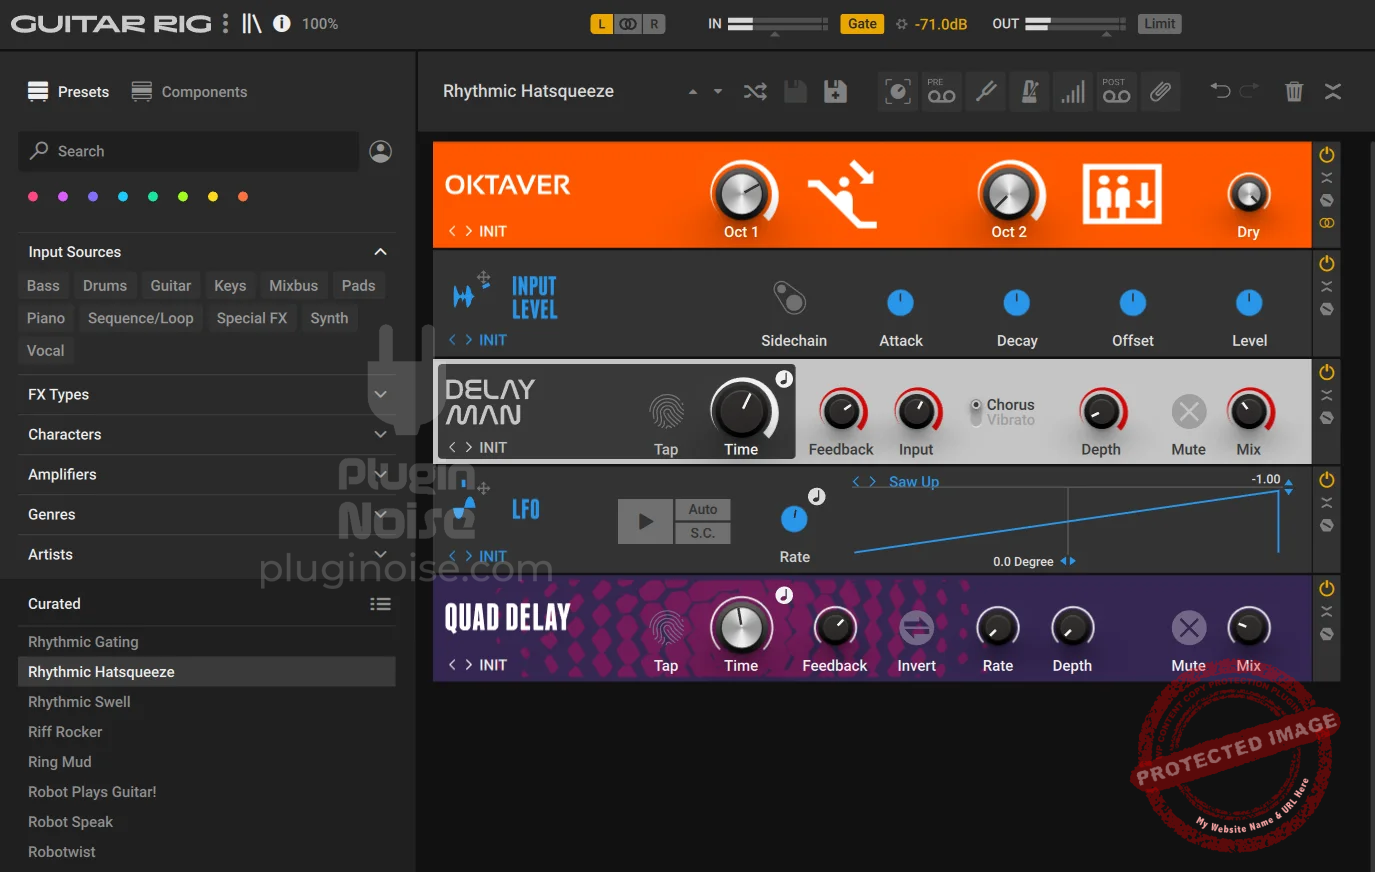Select the Rhythmic Gating preset
This screenshot has width=1375, height=872.
(206, 642)
